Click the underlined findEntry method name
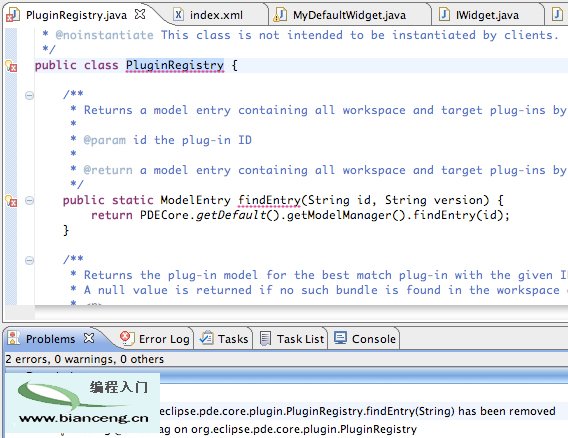The height and width of the screenshot is (438, 568). 269,200
